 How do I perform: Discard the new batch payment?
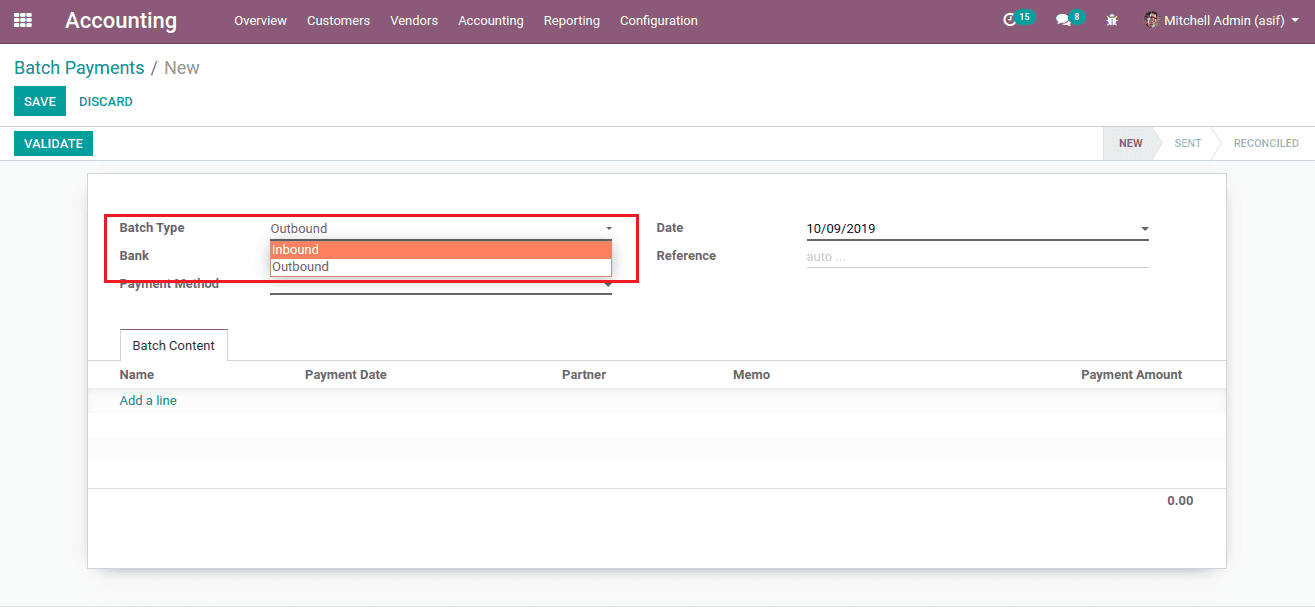106,102
